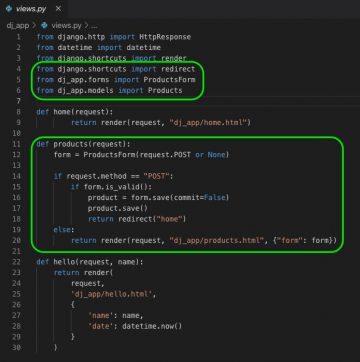Click the "dj_app/products.html" string on line 20

[216, 240]
